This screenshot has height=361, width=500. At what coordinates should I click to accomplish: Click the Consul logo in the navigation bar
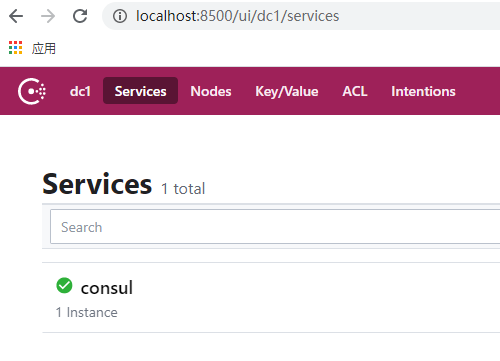32,91
